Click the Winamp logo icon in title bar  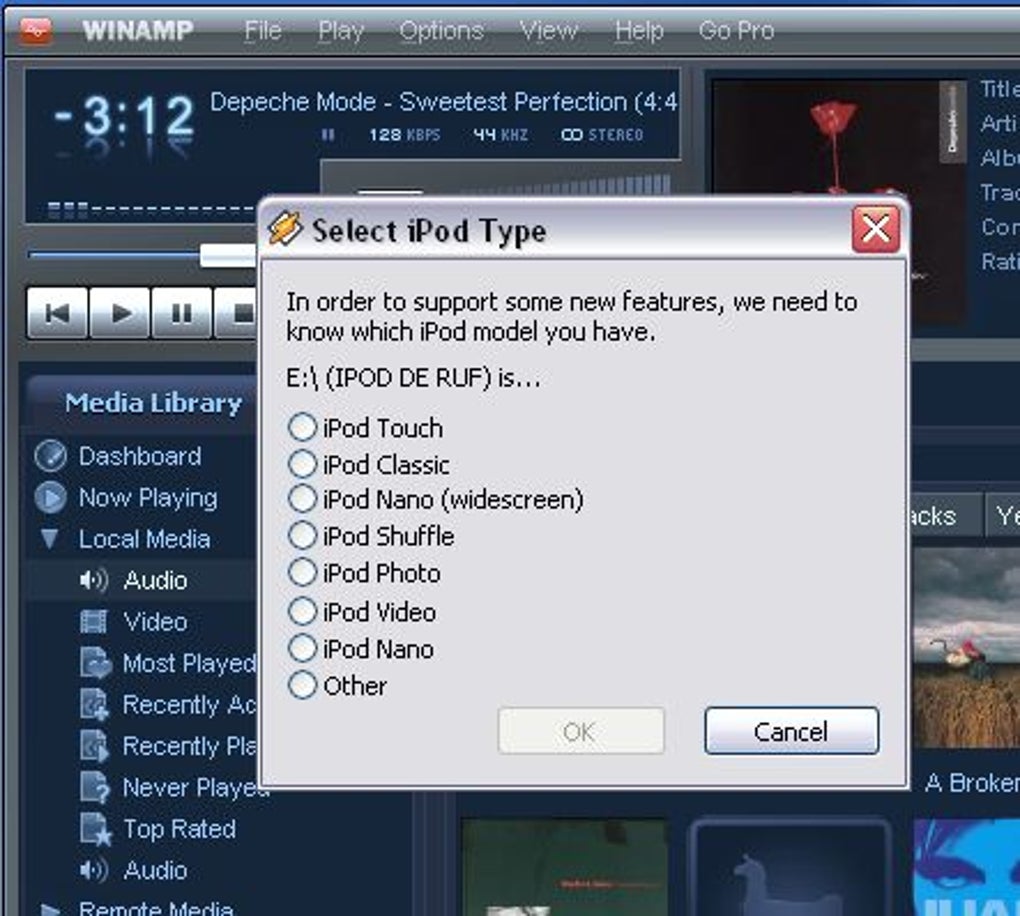(x=36, y=31)
